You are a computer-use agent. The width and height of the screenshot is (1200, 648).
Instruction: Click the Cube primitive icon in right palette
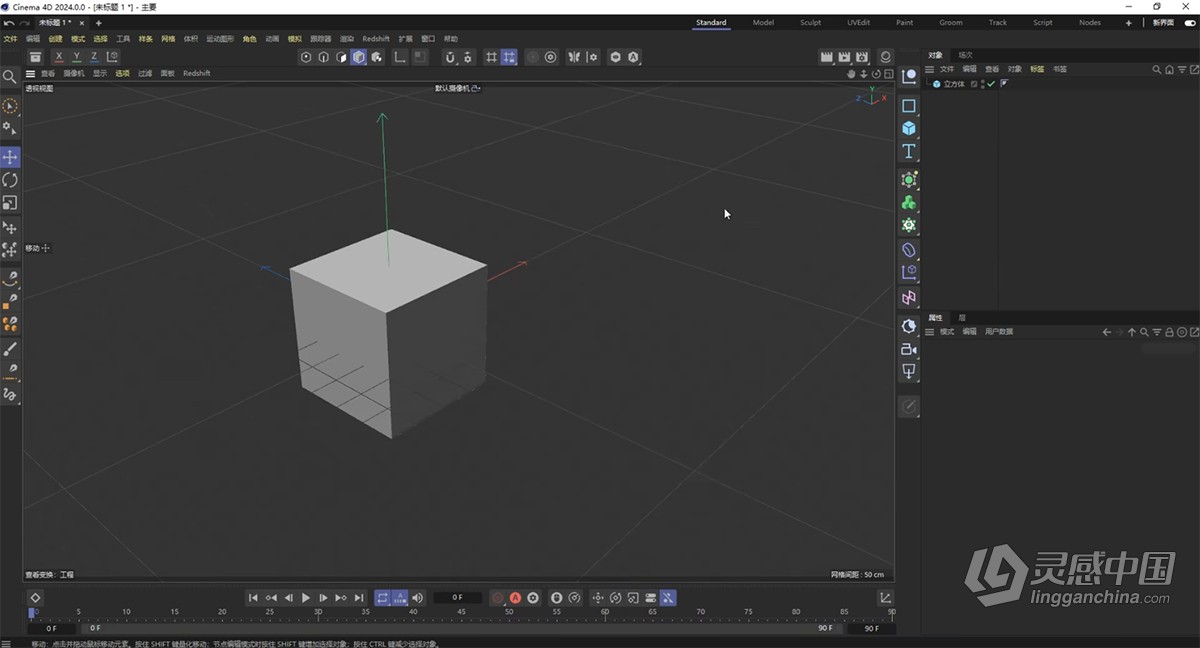coord(909,128)
